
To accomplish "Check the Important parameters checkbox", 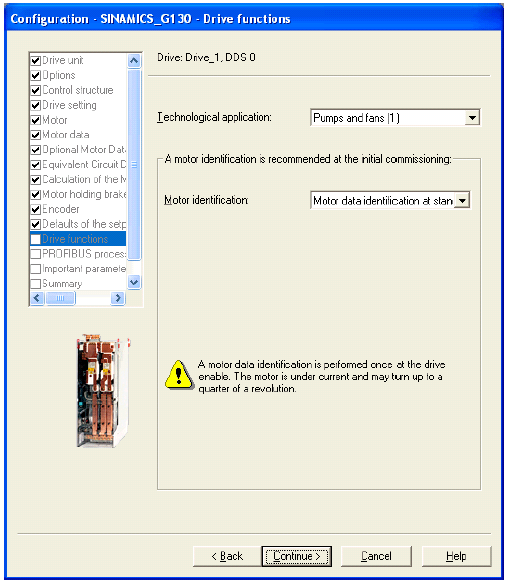I will point(36,269).
